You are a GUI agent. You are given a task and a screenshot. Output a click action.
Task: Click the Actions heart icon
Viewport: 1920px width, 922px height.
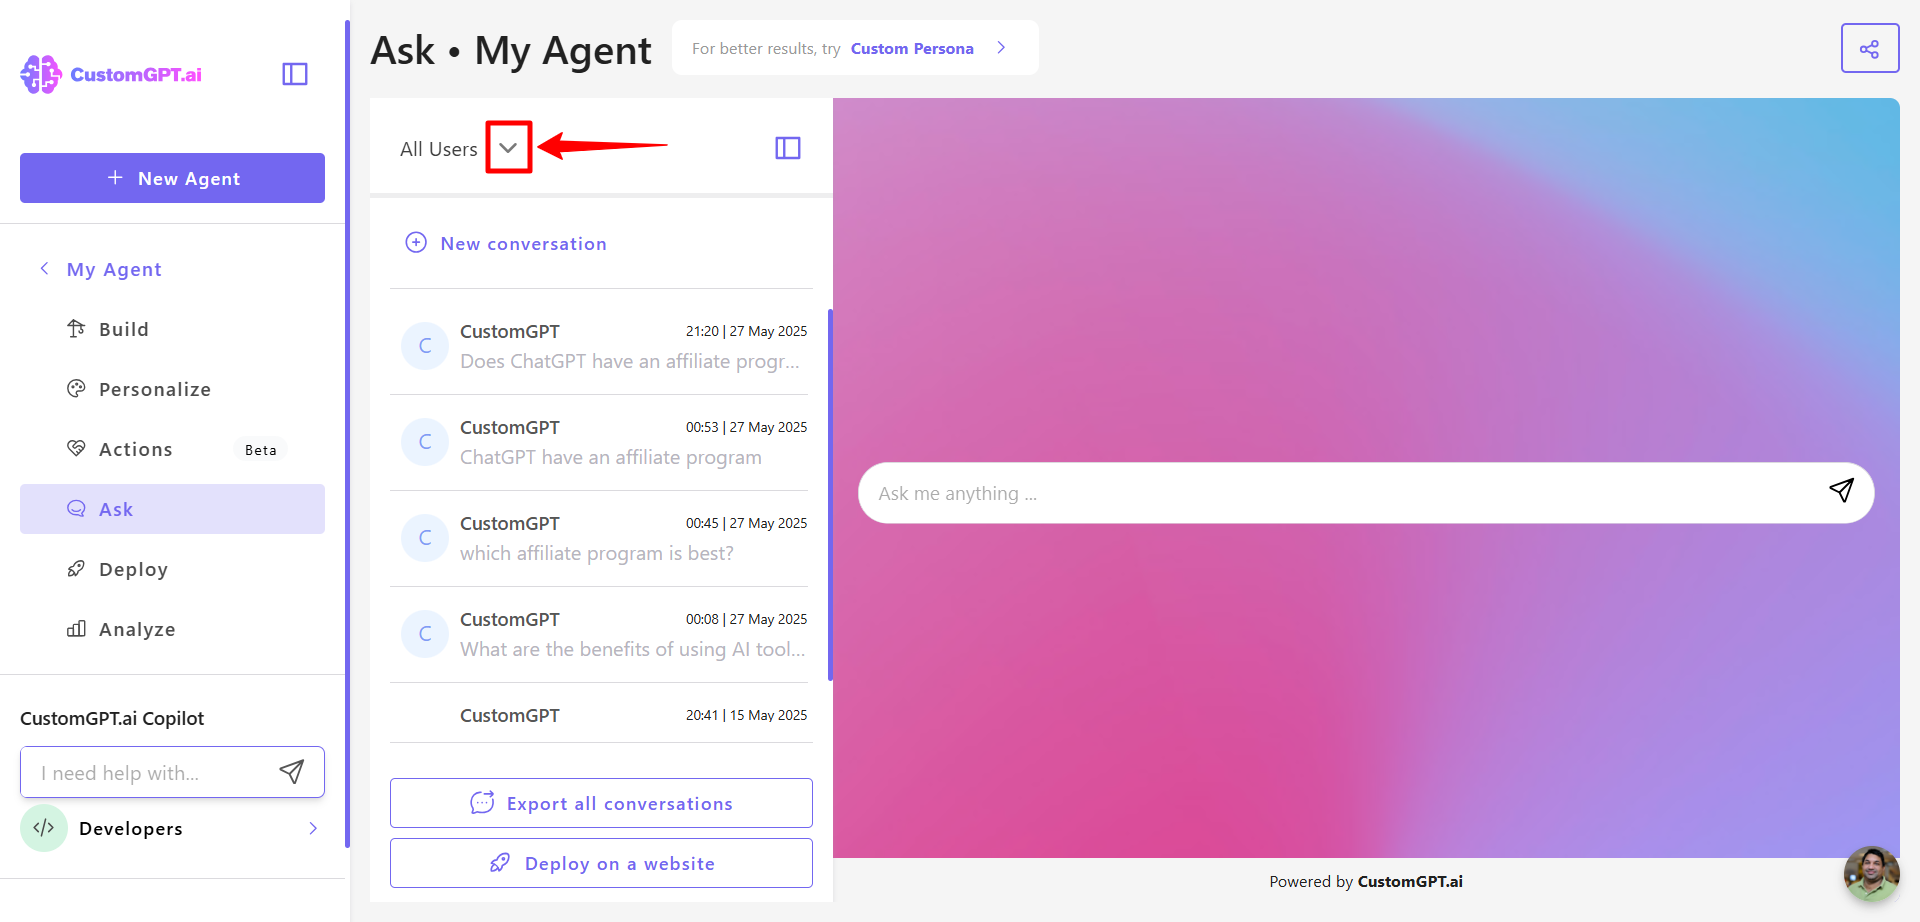point(76,448)
